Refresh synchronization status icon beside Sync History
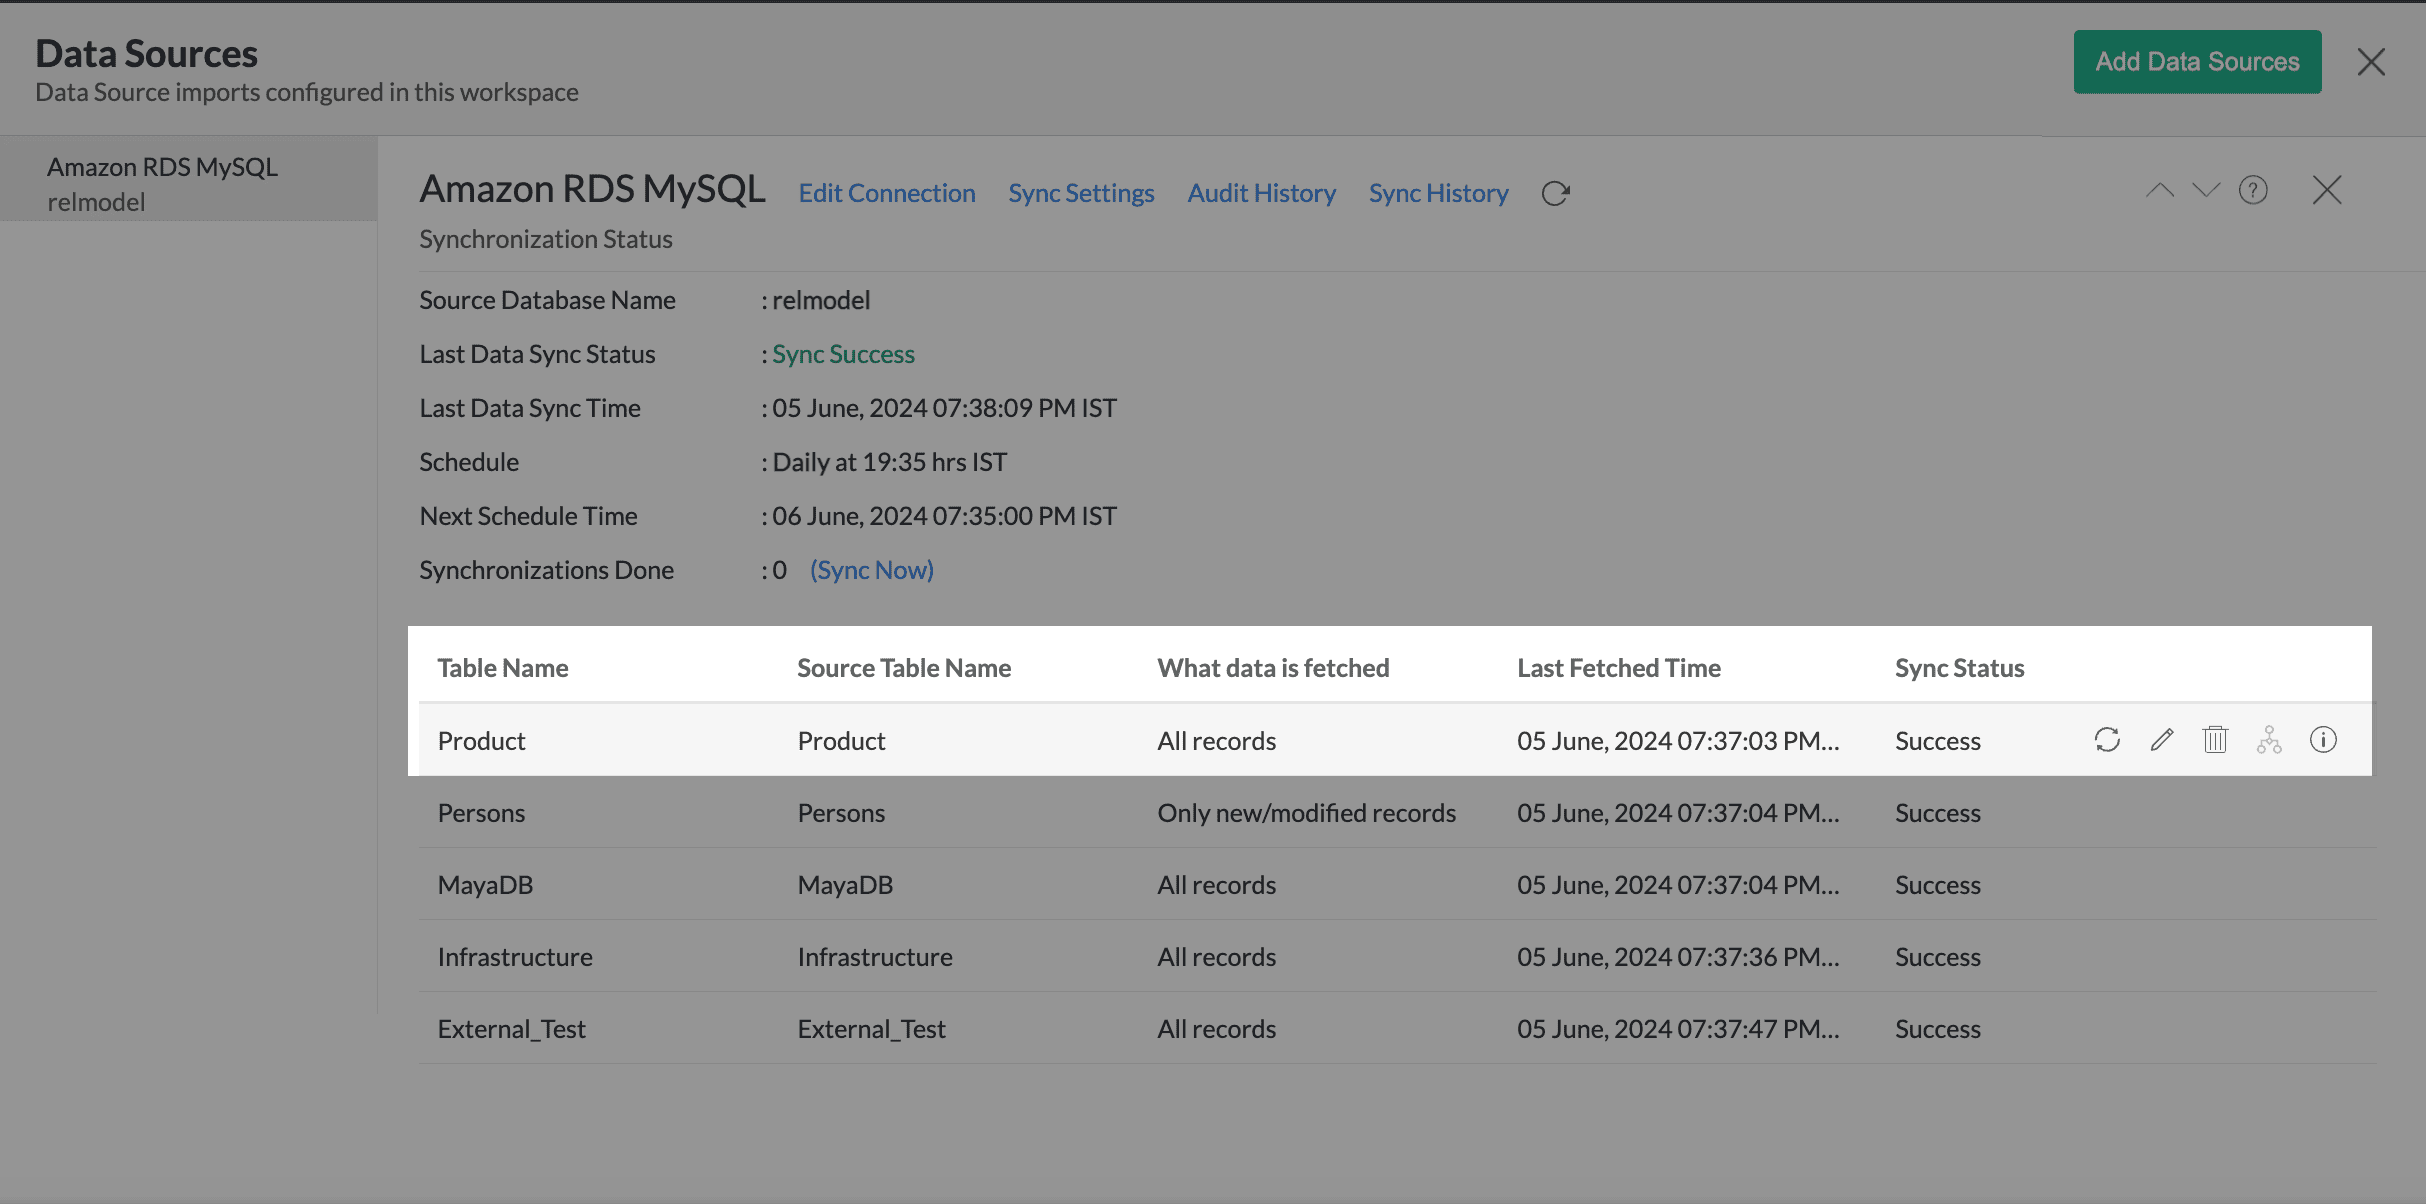 [x=1555, y=193]
